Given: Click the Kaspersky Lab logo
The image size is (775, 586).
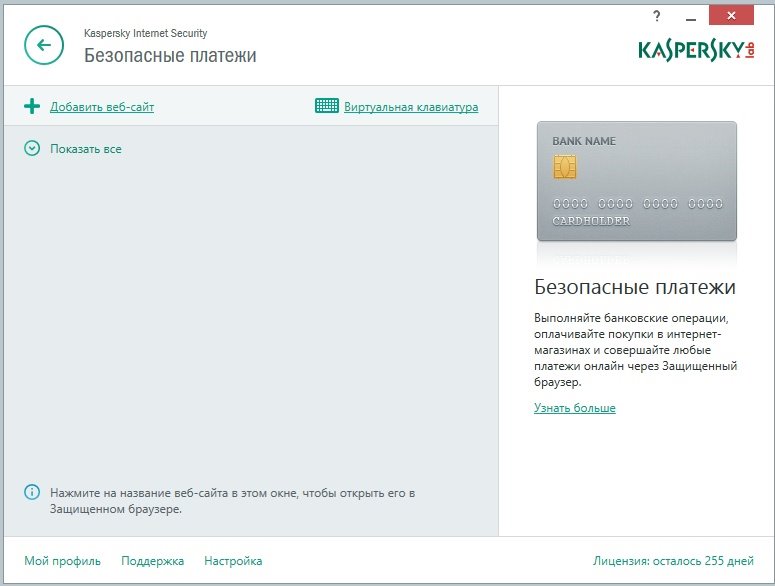Looking at the screenshot, I should 696,50.
